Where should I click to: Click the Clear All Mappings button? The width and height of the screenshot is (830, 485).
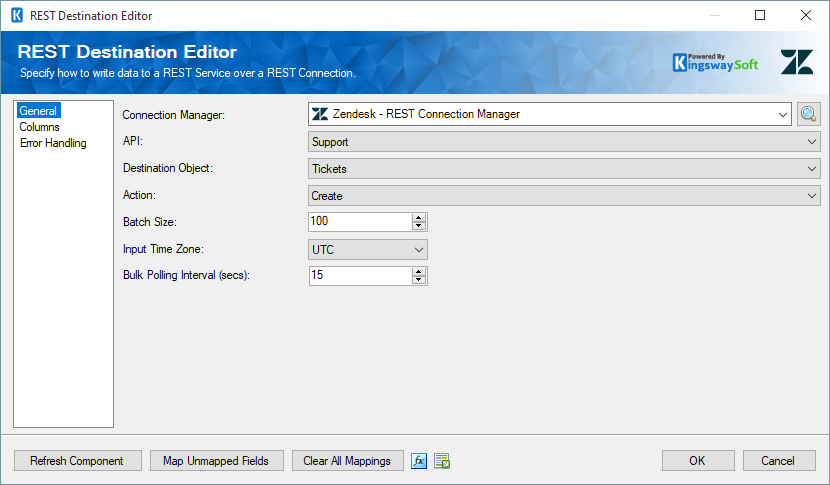click(x=347, y=461)
